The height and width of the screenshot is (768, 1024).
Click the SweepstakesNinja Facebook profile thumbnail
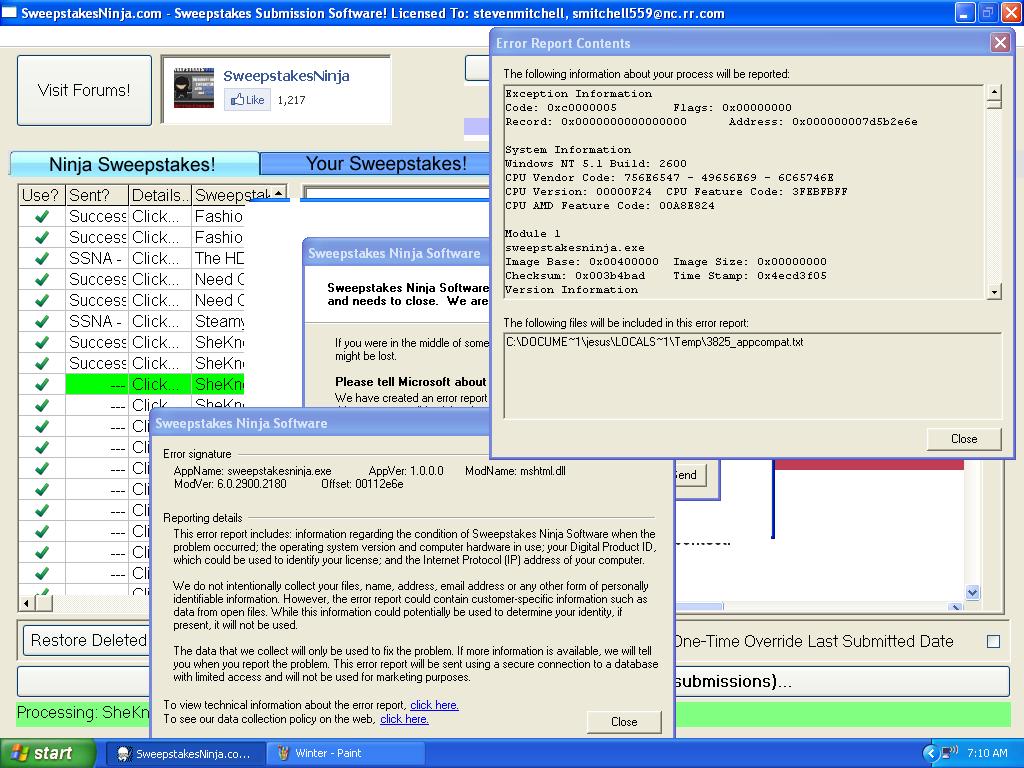(x=194, y=88)
